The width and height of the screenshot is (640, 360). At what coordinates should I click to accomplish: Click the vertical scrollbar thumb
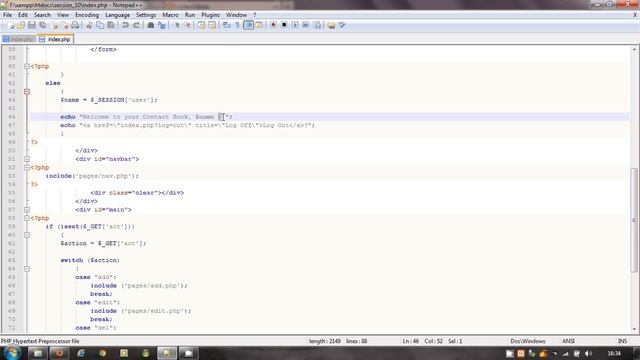click(634, 220)
